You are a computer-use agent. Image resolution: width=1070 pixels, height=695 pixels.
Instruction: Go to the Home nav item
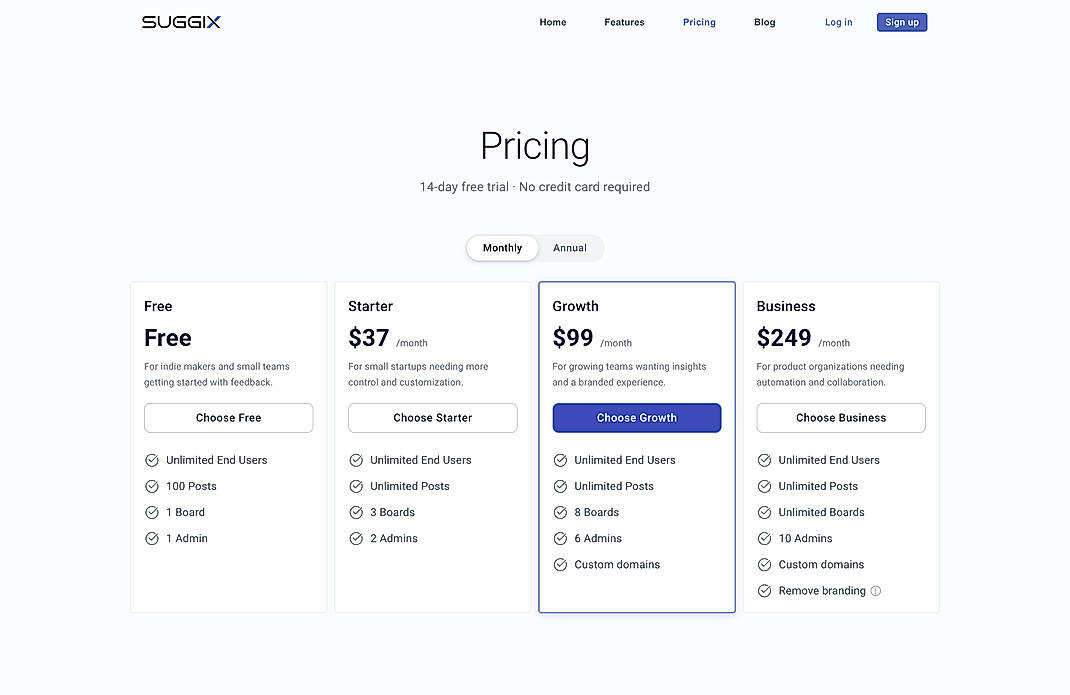tap(553, 22)
